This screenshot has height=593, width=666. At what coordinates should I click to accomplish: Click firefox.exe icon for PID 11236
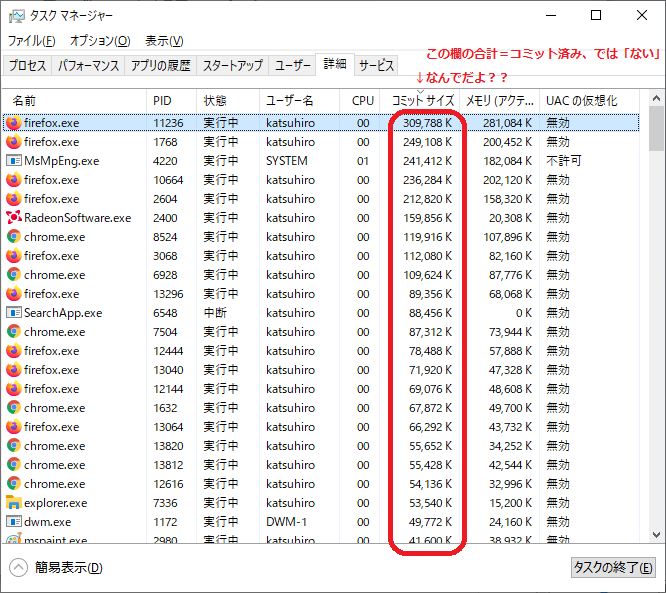(14, 123)
